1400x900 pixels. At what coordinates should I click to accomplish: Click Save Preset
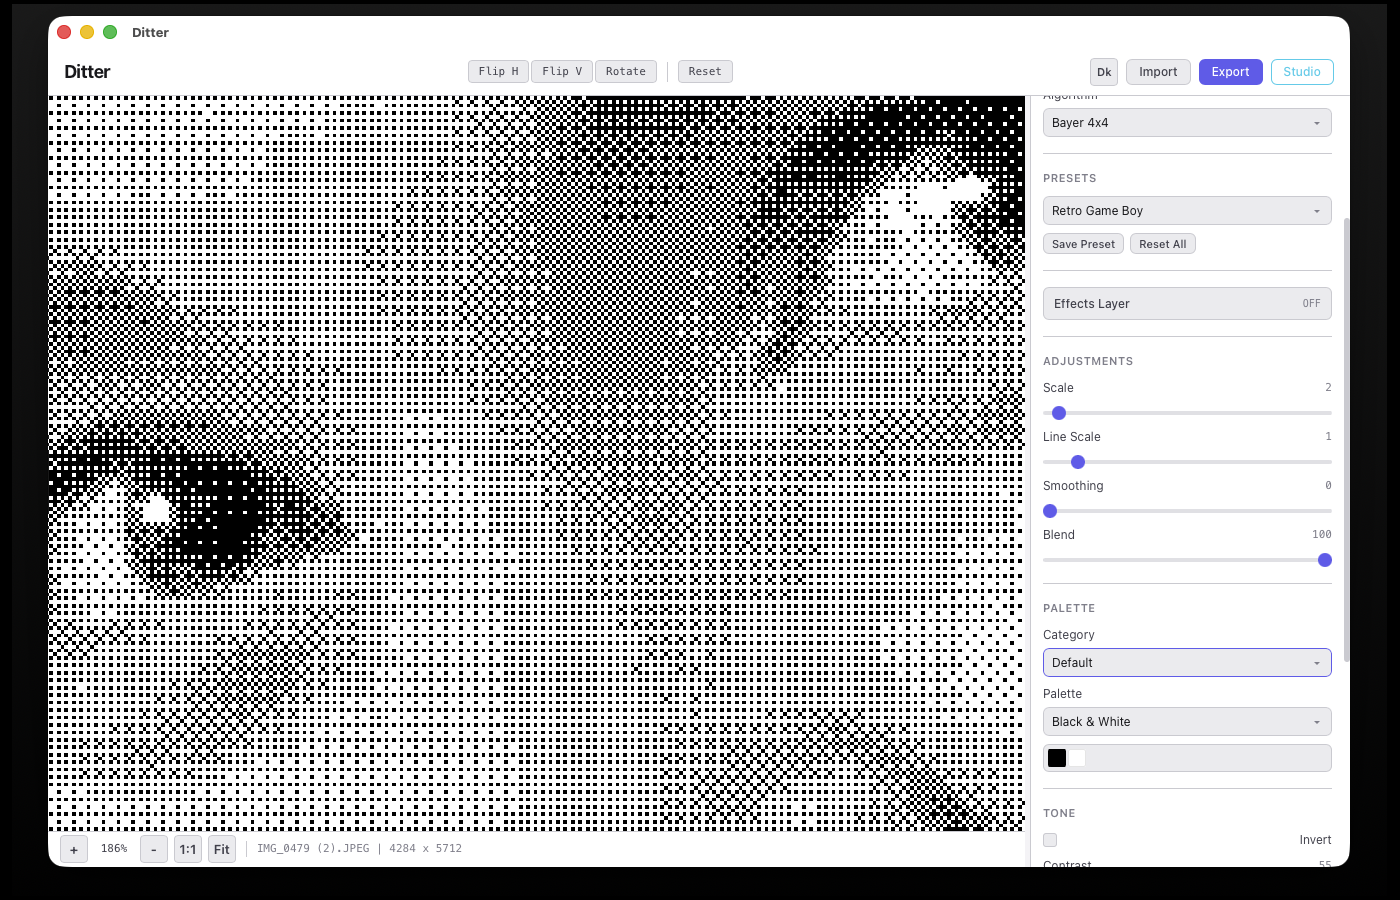click(1083, 244)
